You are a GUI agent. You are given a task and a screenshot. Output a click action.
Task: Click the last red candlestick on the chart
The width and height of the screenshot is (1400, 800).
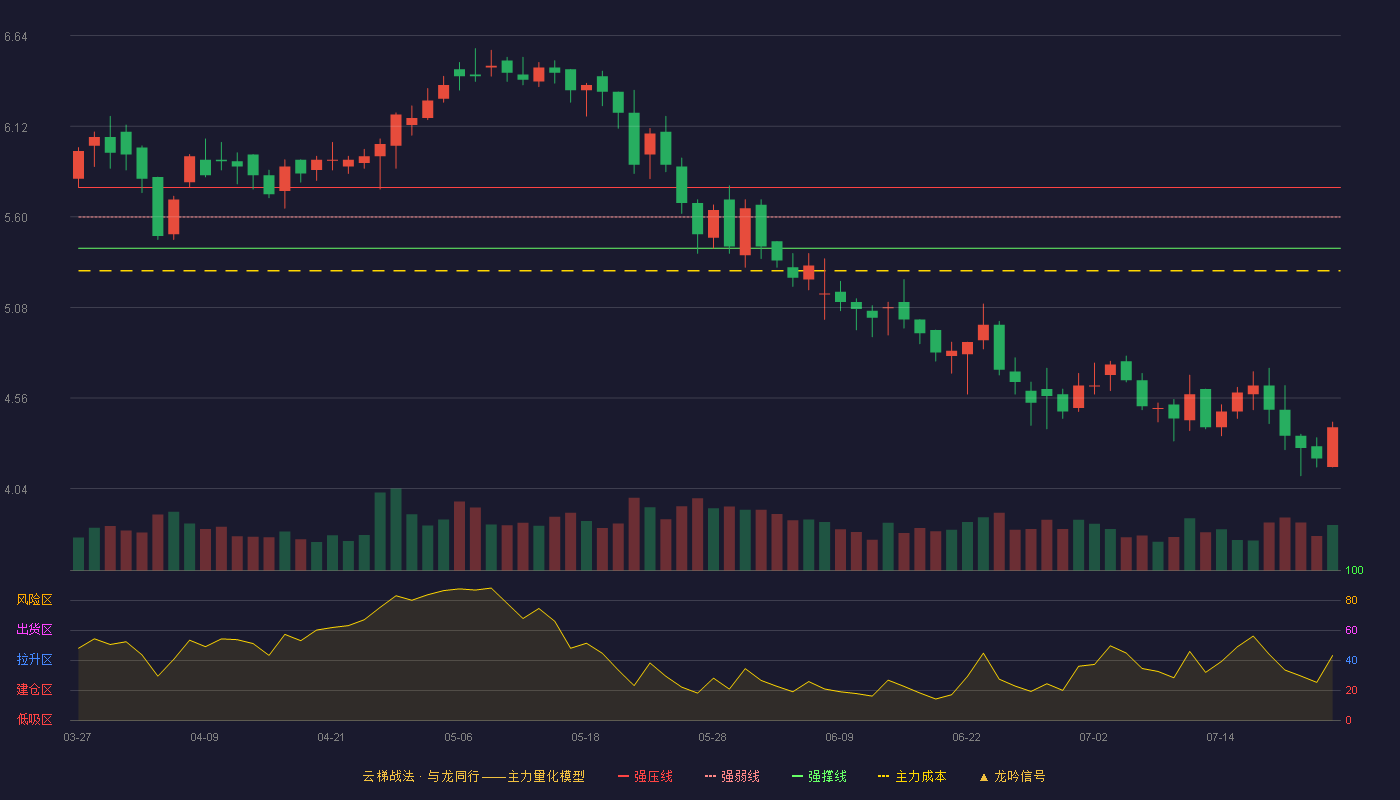coord(1332,446)
